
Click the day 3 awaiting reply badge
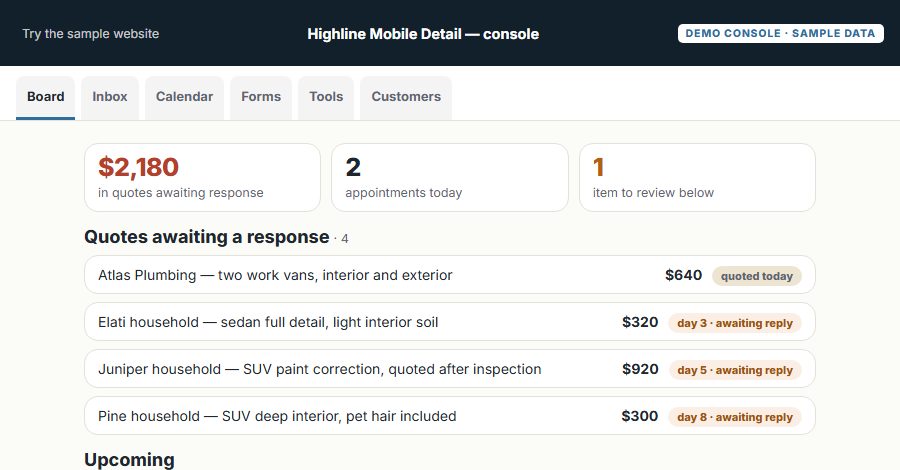coord(735,323)
